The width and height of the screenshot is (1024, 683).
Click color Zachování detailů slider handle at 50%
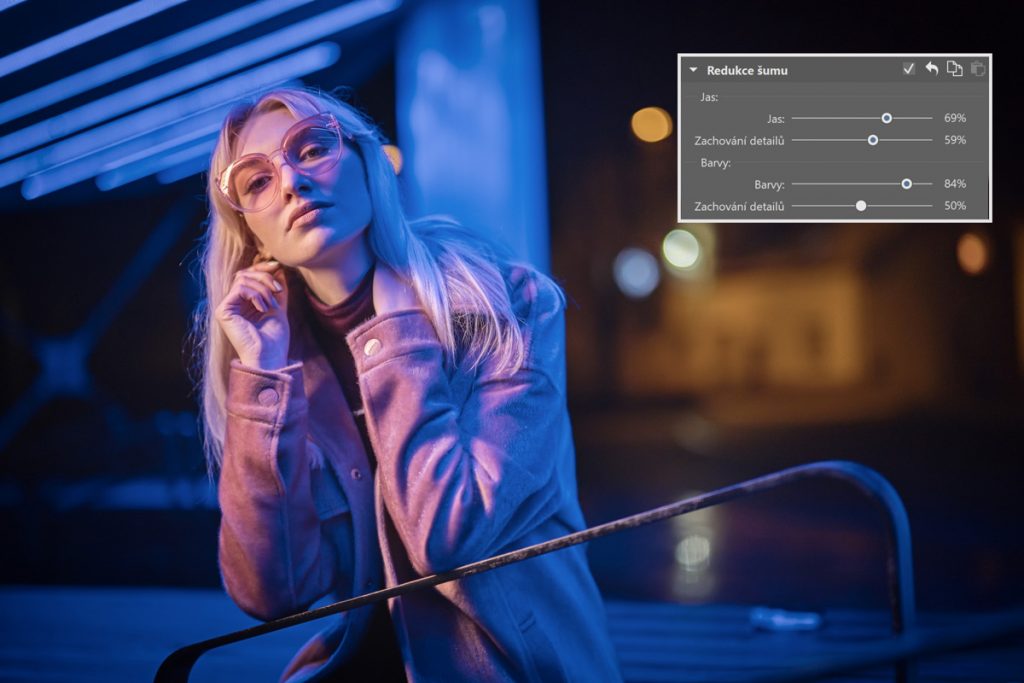(861, 206)
